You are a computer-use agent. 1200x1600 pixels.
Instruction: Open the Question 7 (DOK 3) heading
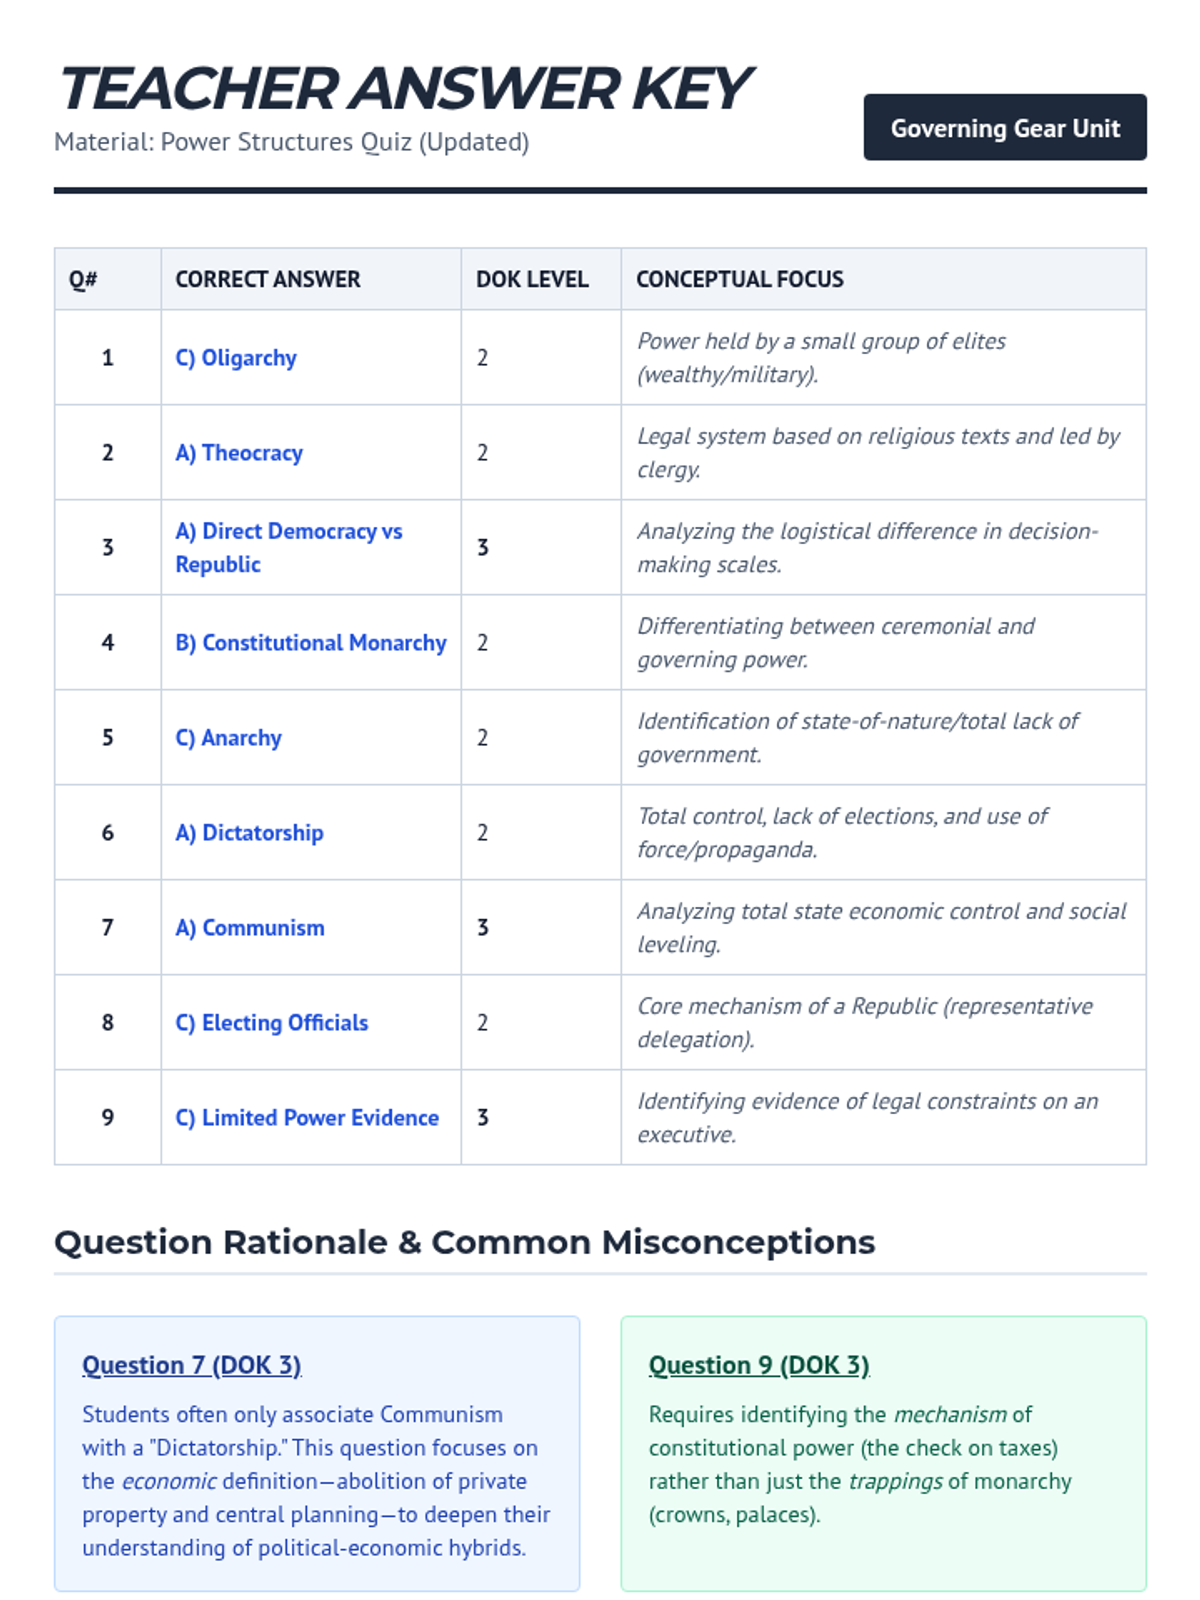tap(191, 1365)
